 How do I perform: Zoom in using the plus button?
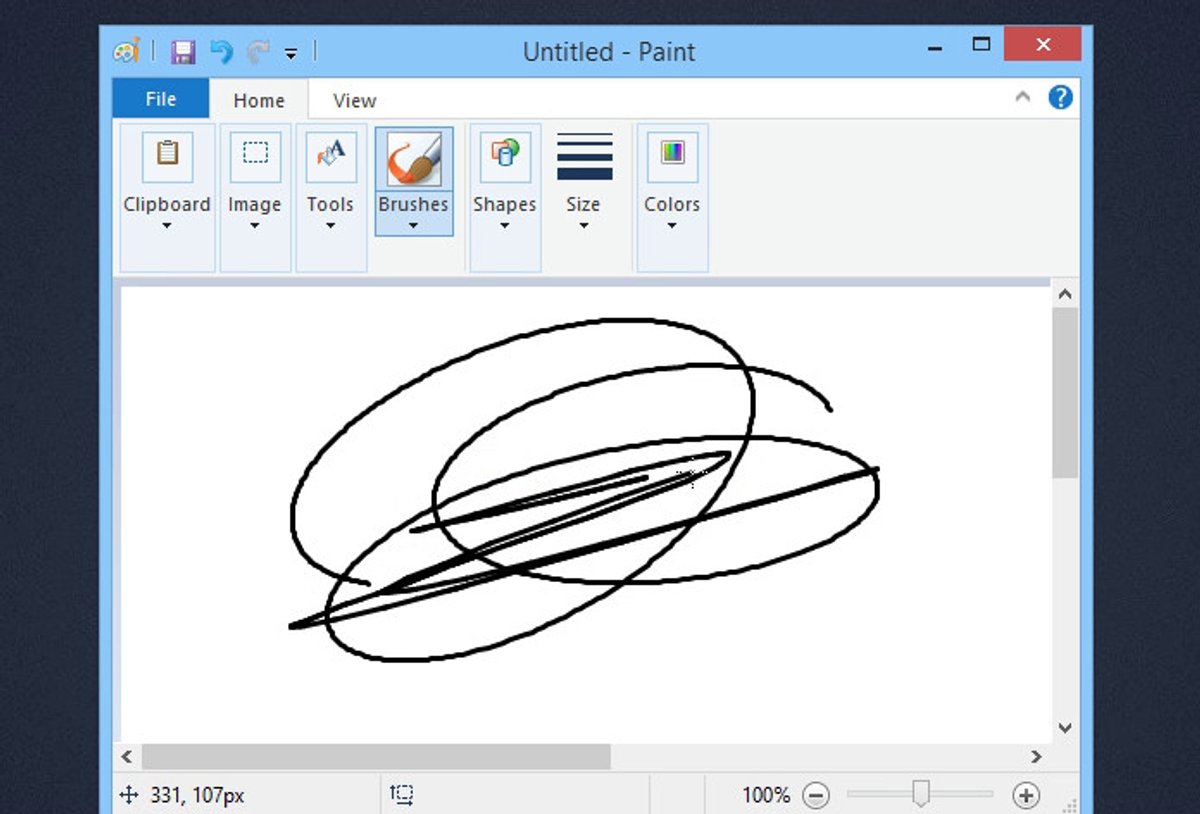click(1026, 795)
